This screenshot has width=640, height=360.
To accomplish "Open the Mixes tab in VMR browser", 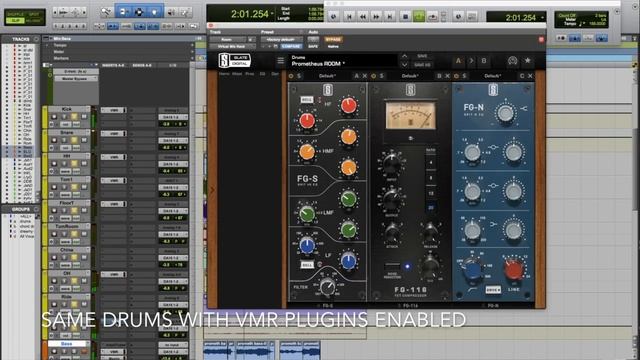I will coord(237,74).
